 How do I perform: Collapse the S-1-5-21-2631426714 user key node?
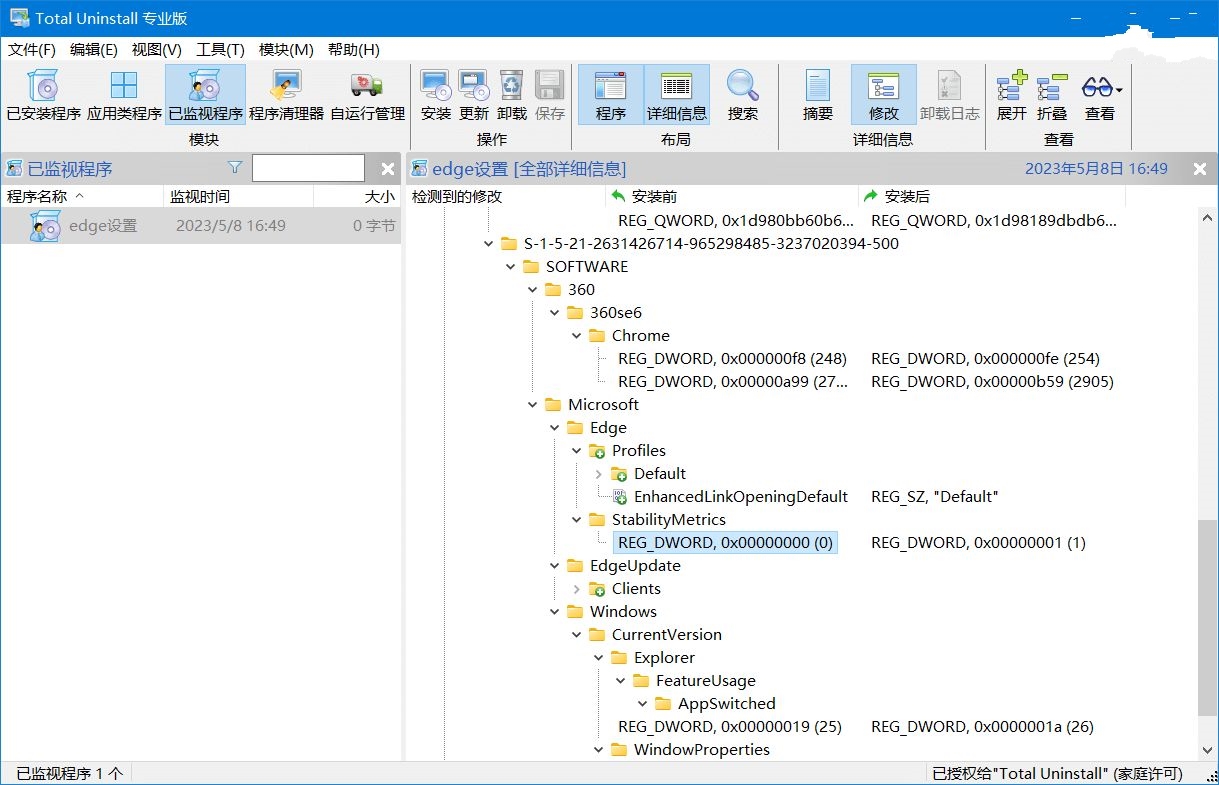coord(488,244)
